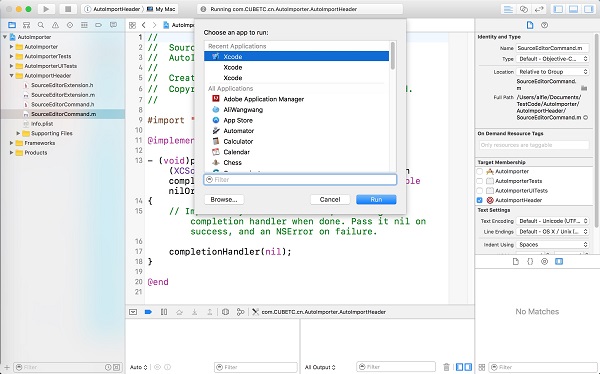Toggle the Navigator panel visibility
The image size is (600, 374).
[558, 9]
